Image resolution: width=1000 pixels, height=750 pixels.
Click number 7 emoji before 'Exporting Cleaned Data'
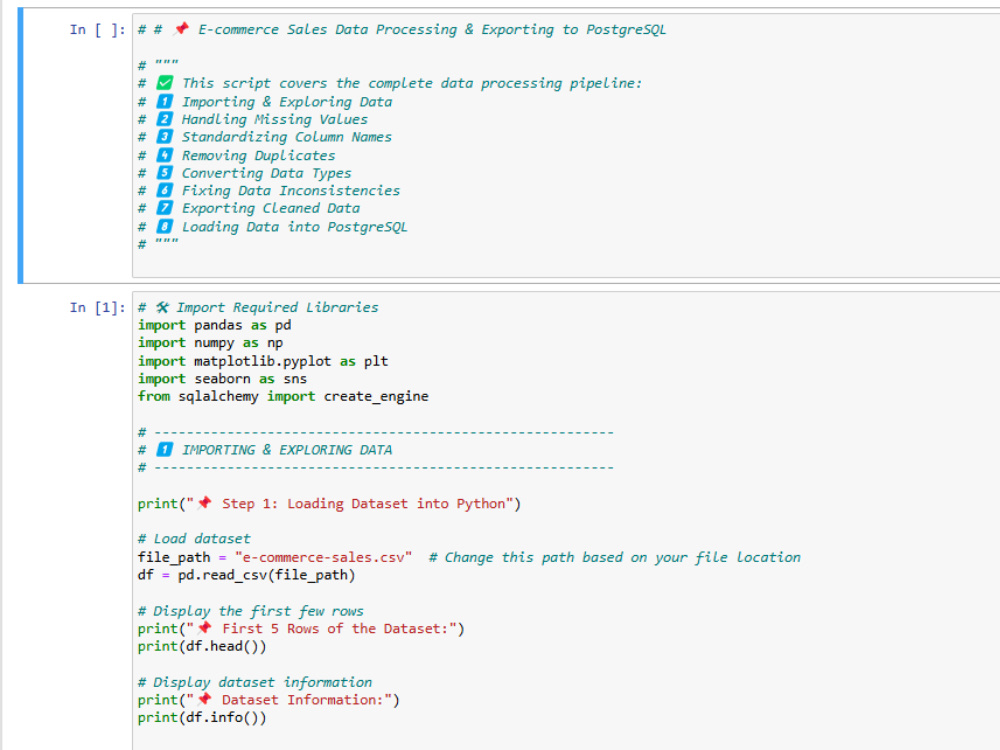coord(165,208)
